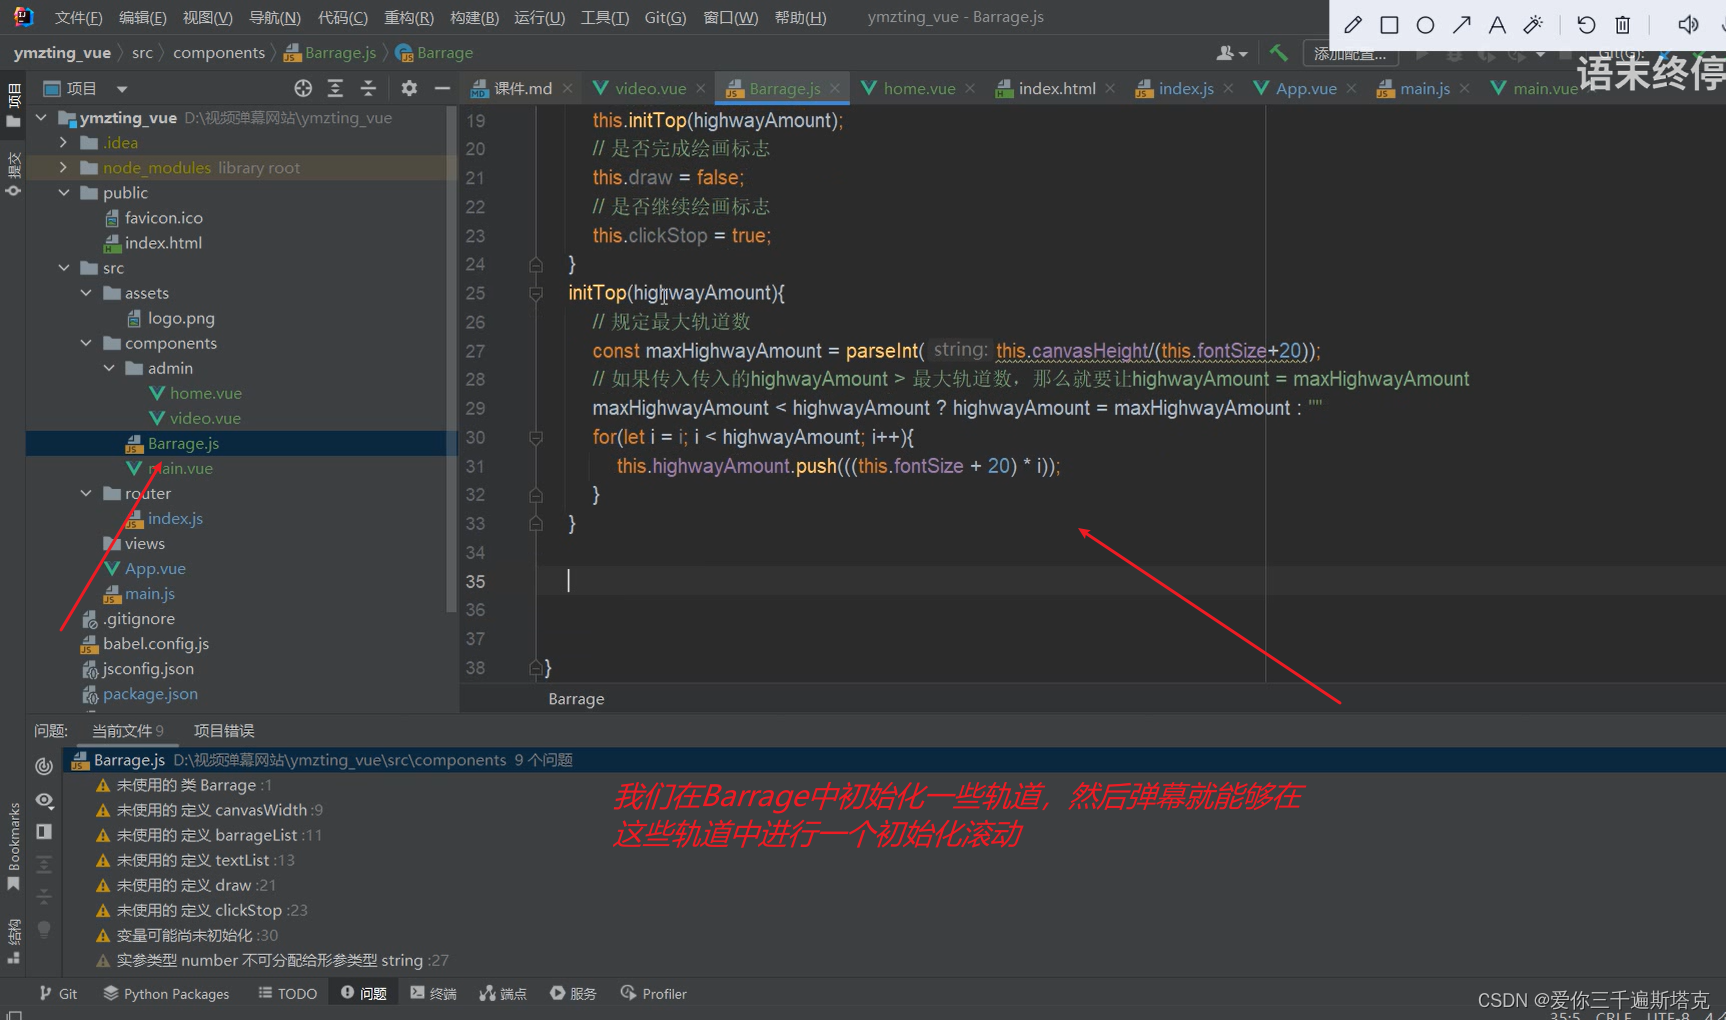Click the components breadcrumb
This screenshot has height=1020, width=1726.
[x=219, y=53]
